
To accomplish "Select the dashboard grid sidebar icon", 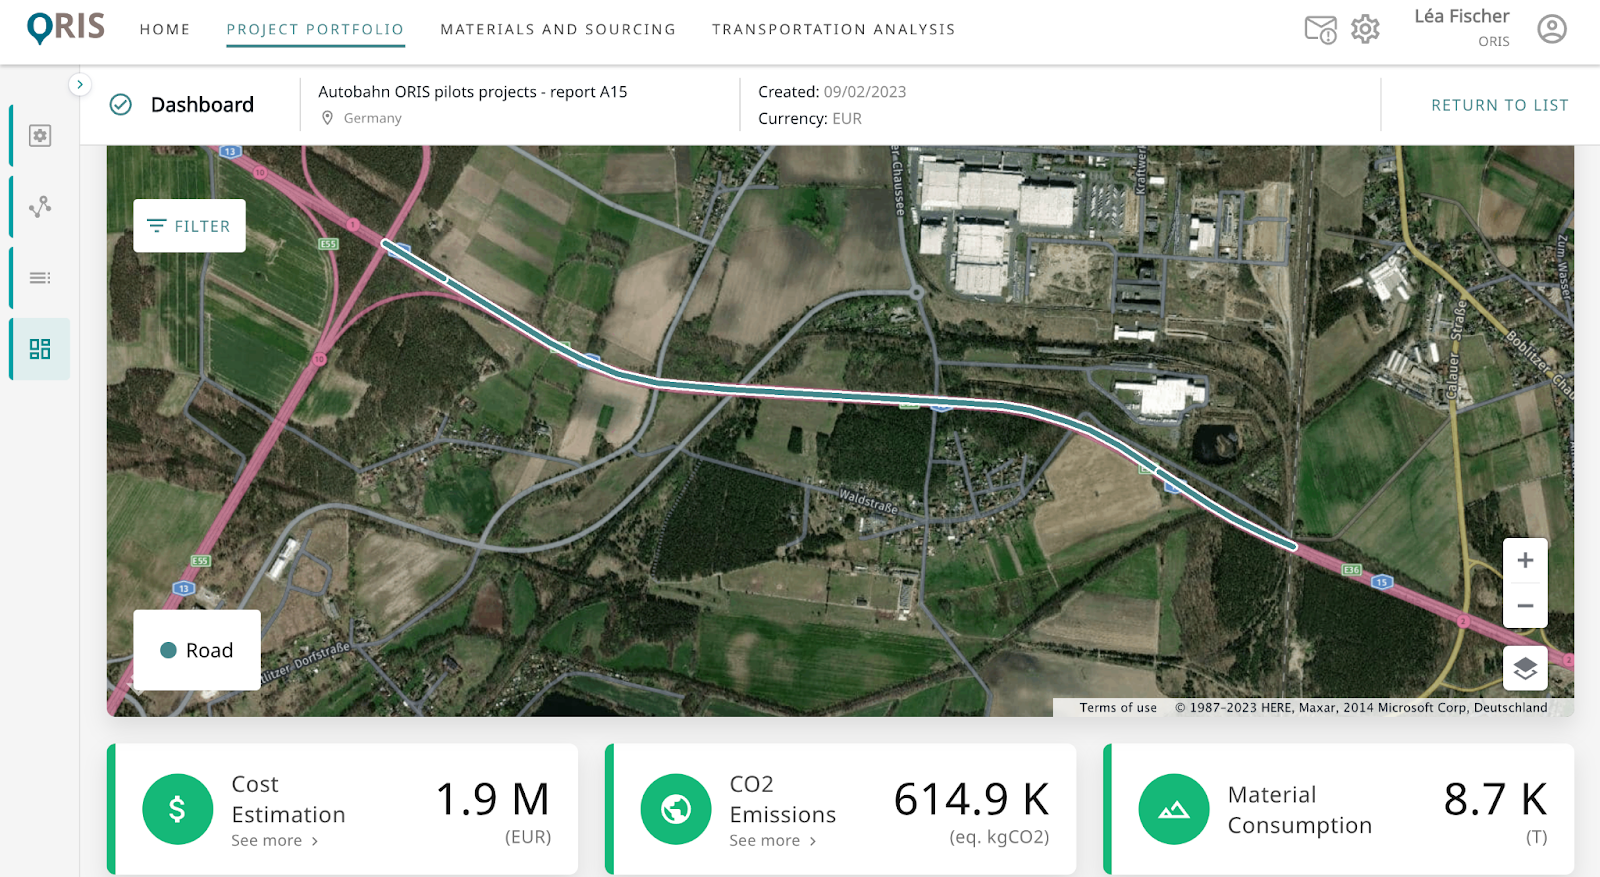I will (40, 349).
